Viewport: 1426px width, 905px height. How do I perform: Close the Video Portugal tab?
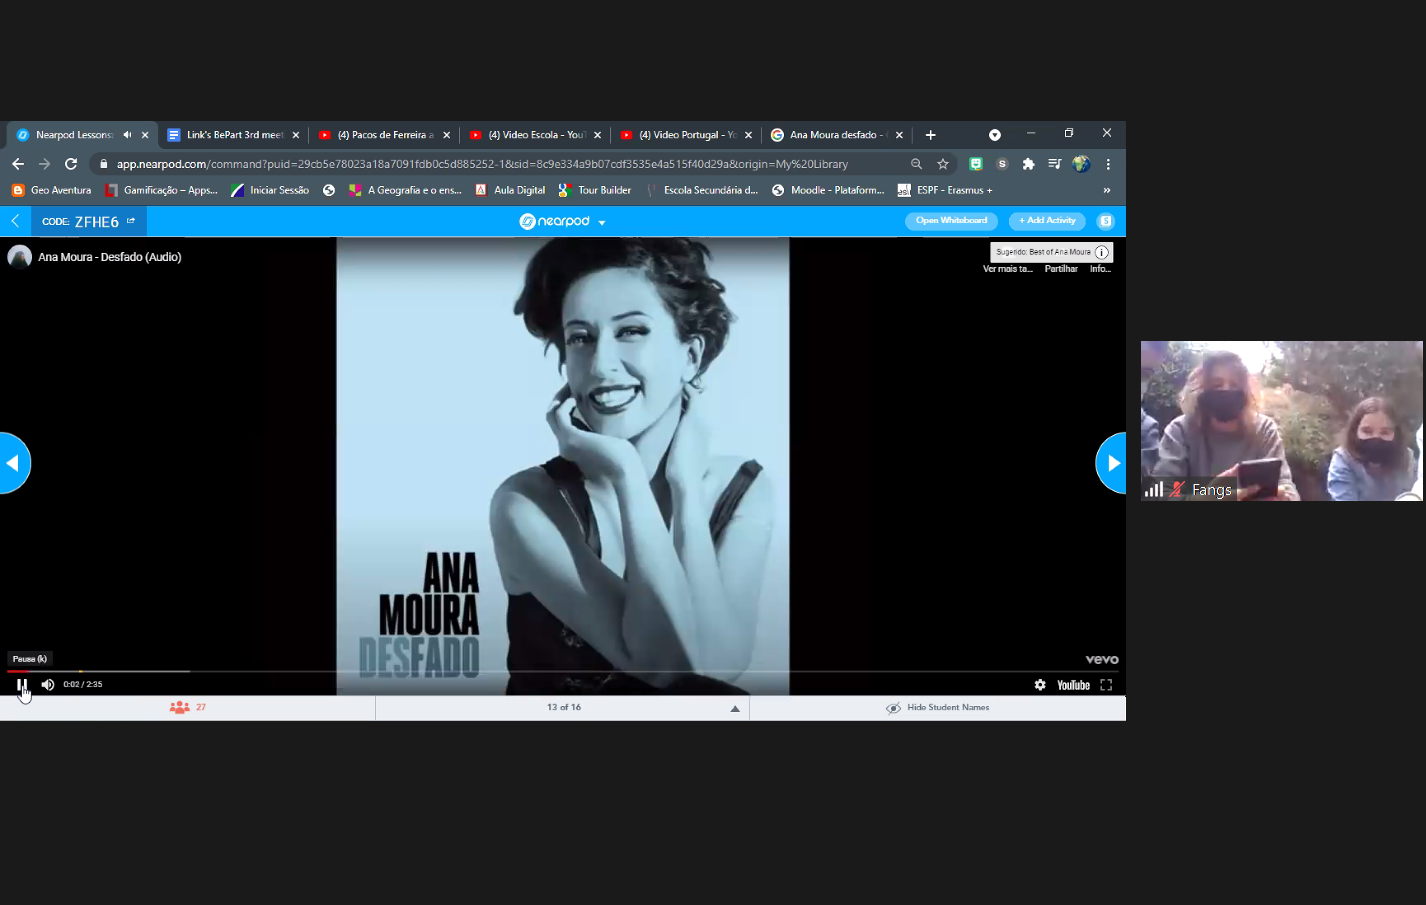(748, 135)
